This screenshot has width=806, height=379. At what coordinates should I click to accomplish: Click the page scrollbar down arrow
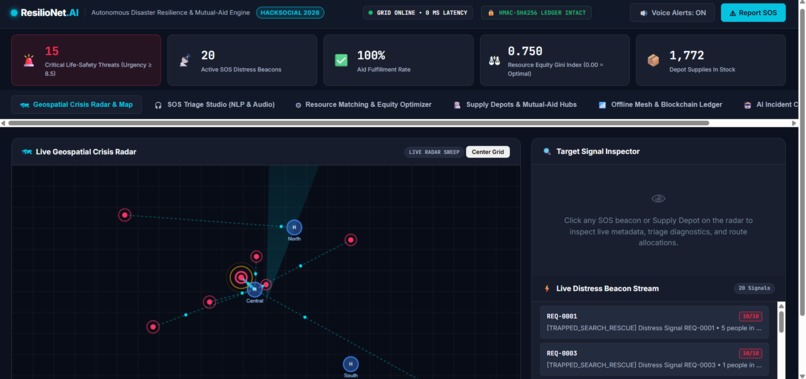(x=802, y=375)
